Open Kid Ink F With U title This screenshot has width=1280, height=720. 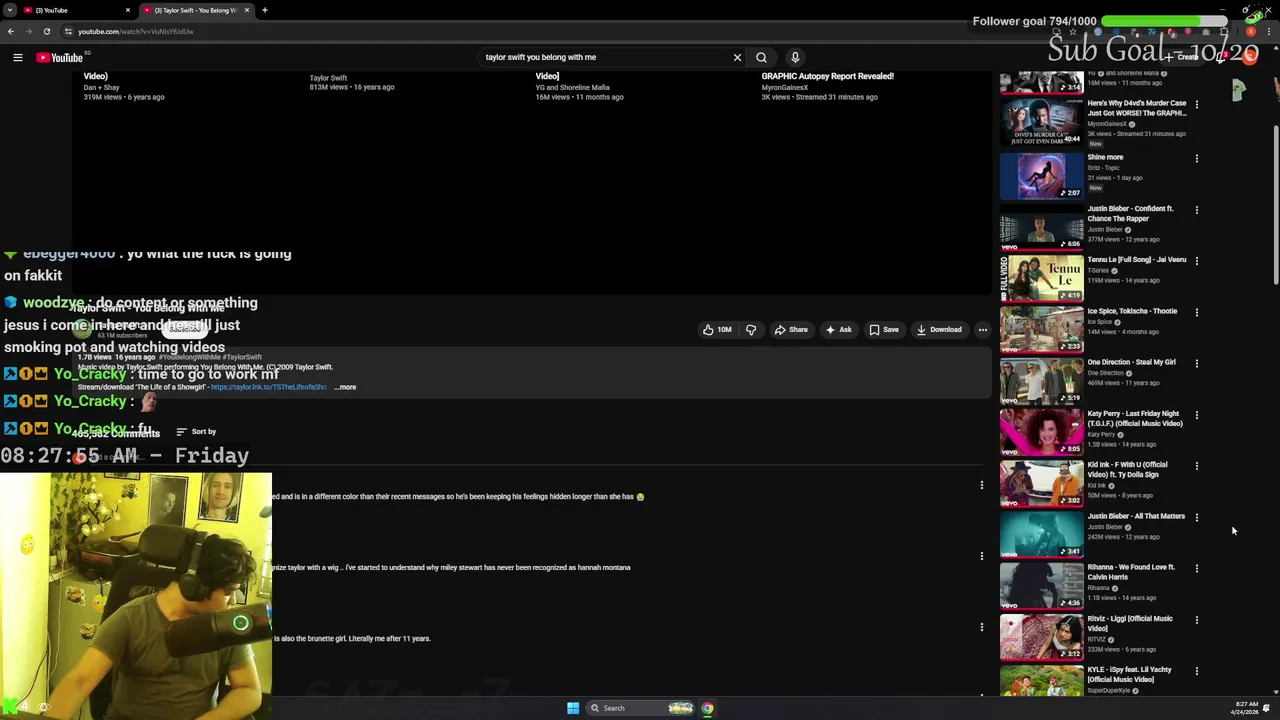(1127, 469)
